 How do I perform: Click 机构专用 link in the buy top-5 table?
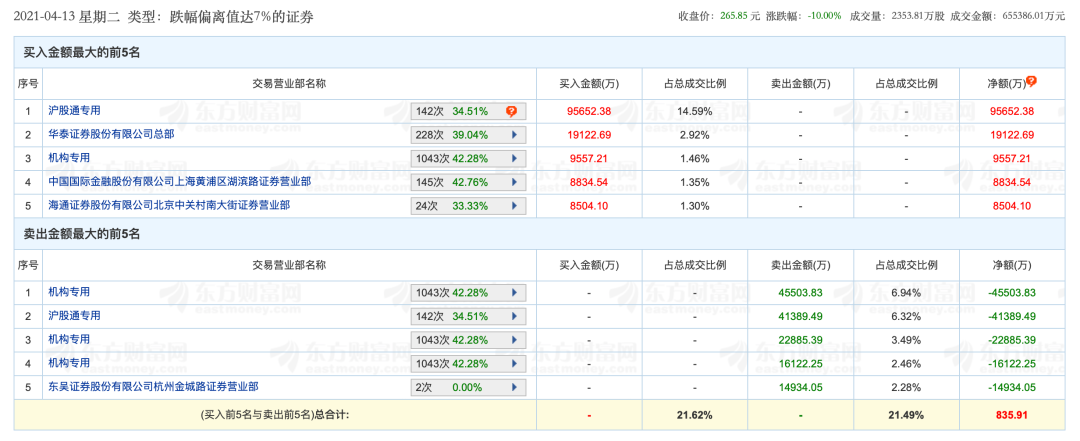tap(69, 157)
